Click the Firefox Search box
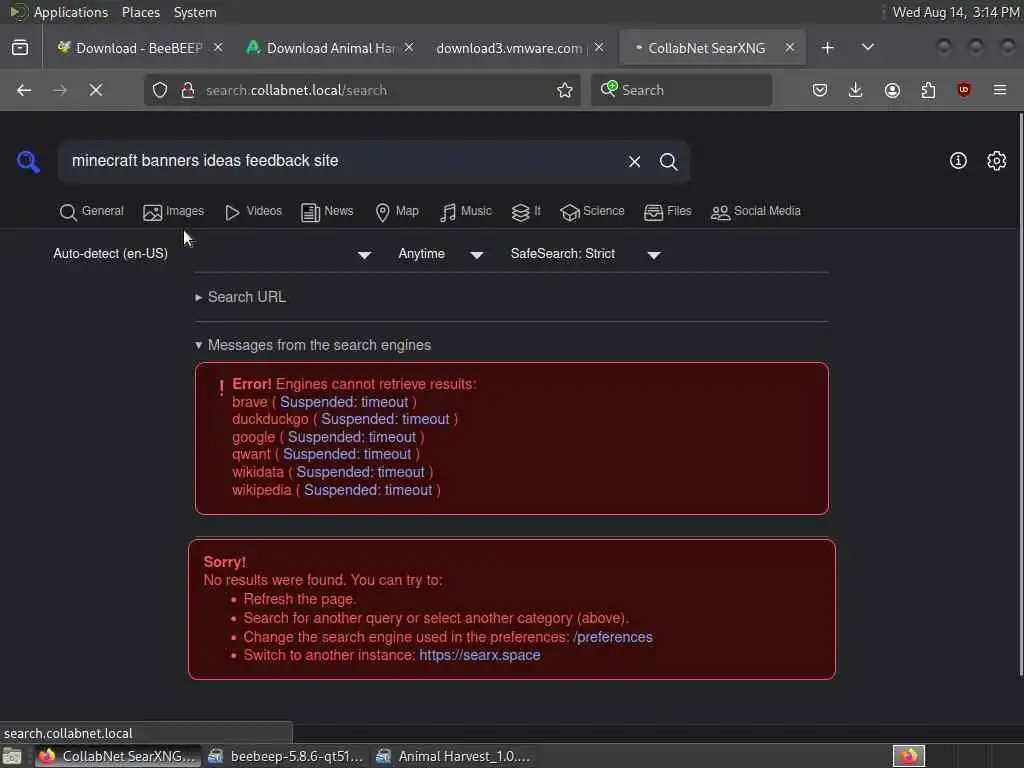Image resolution: width=1024 pixels, height=768 pixels. click(682, 90)
